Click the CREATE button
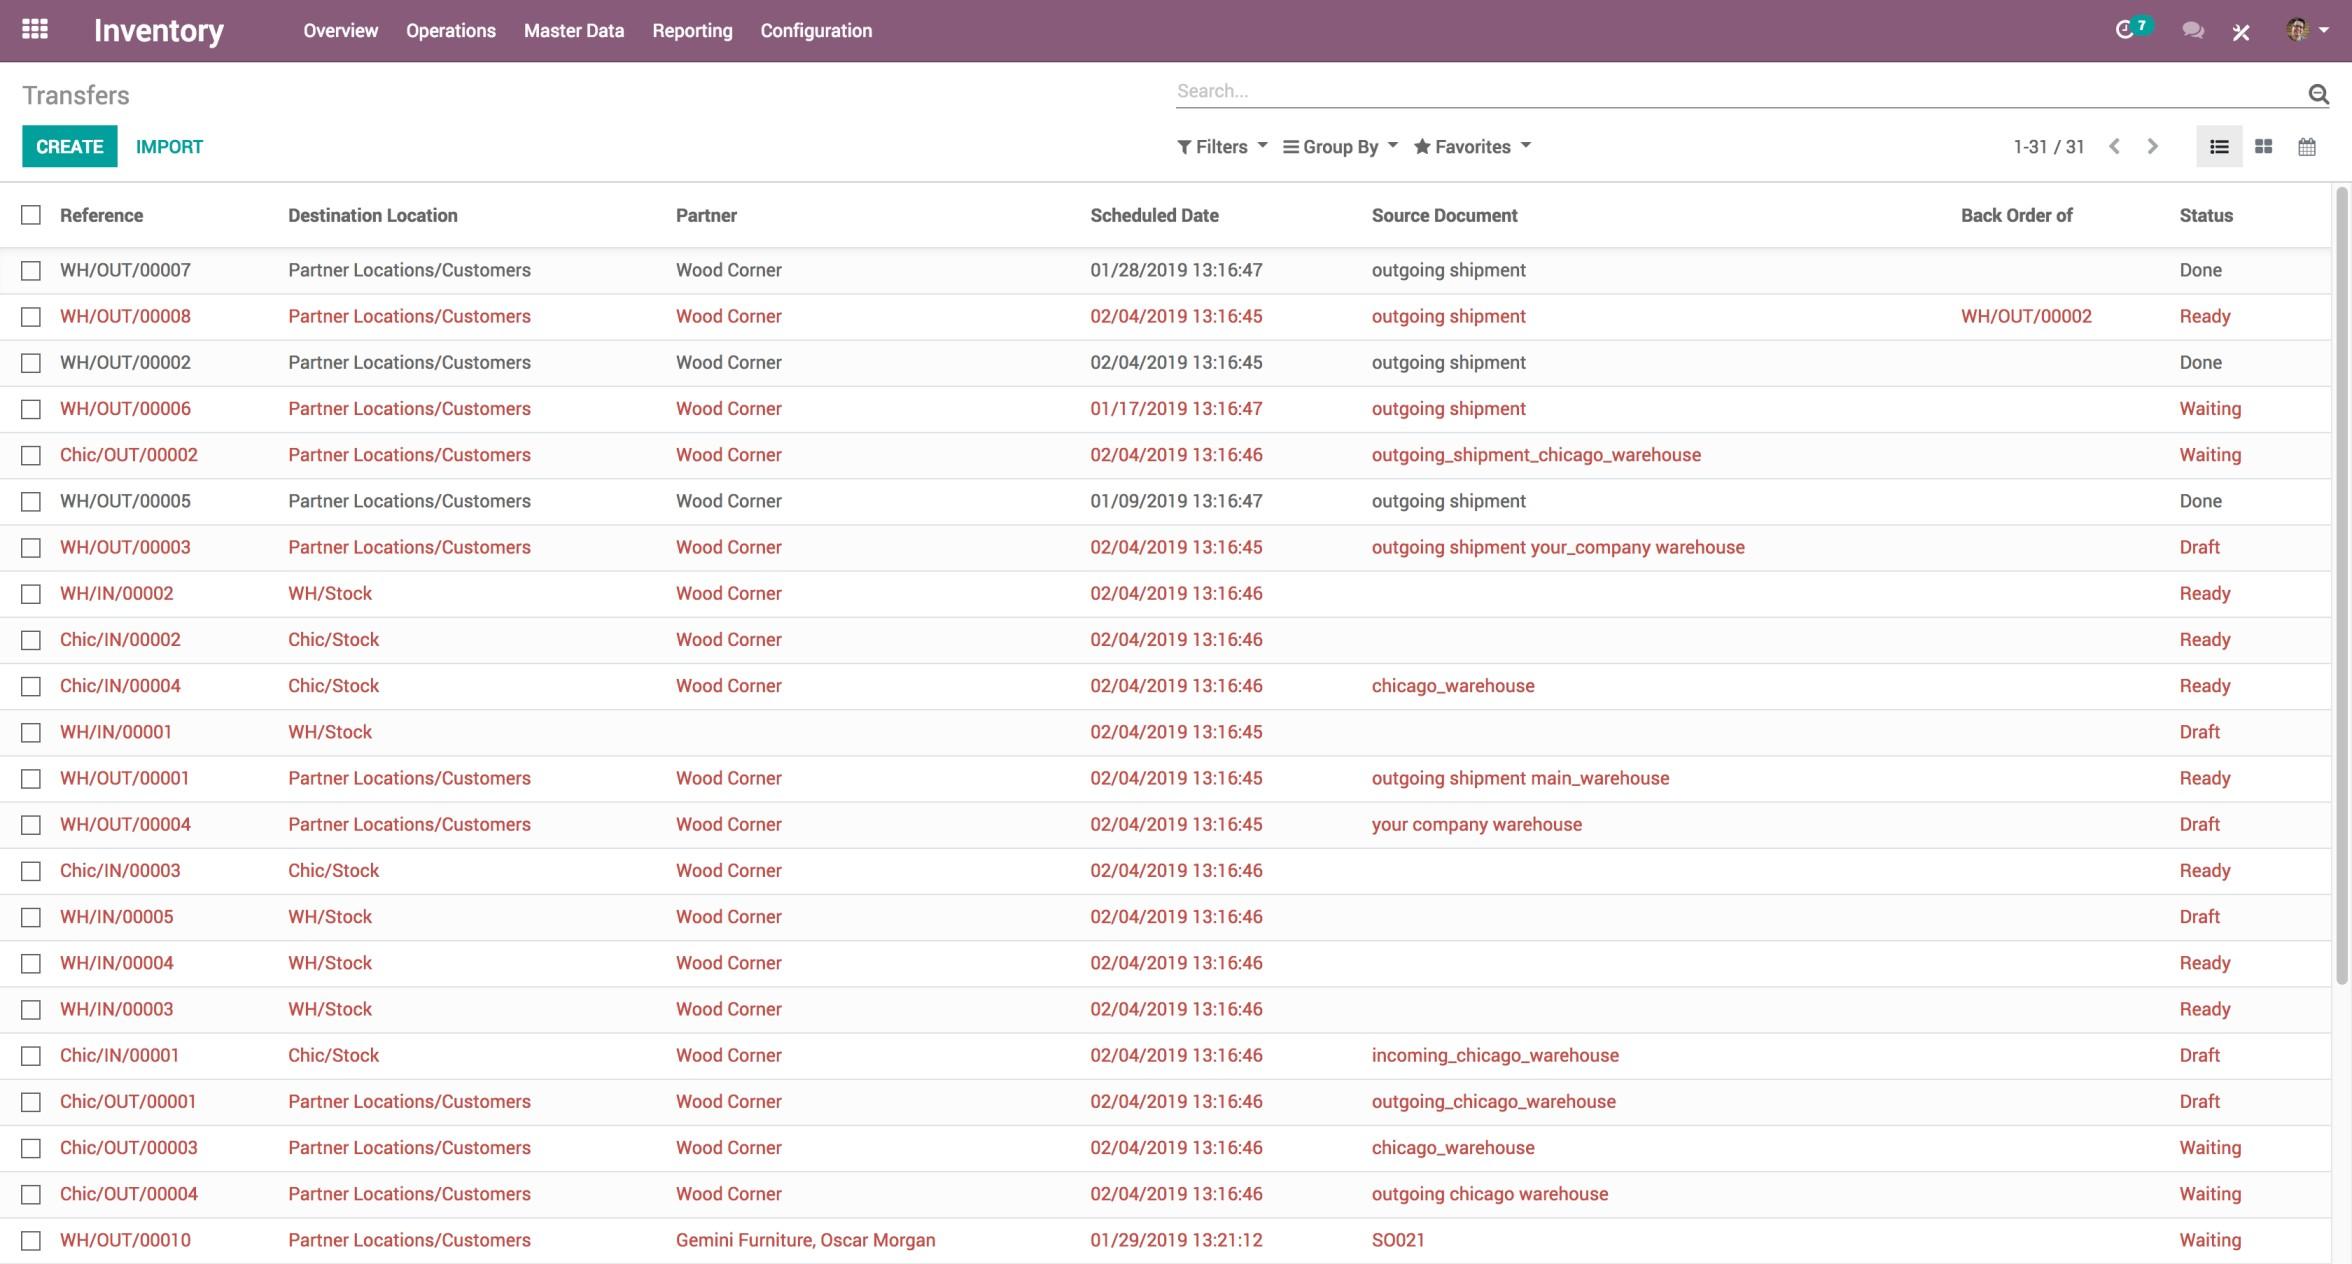This screenshot has height=1264, width=2352. pyautogui.click(x=68, y=146)
